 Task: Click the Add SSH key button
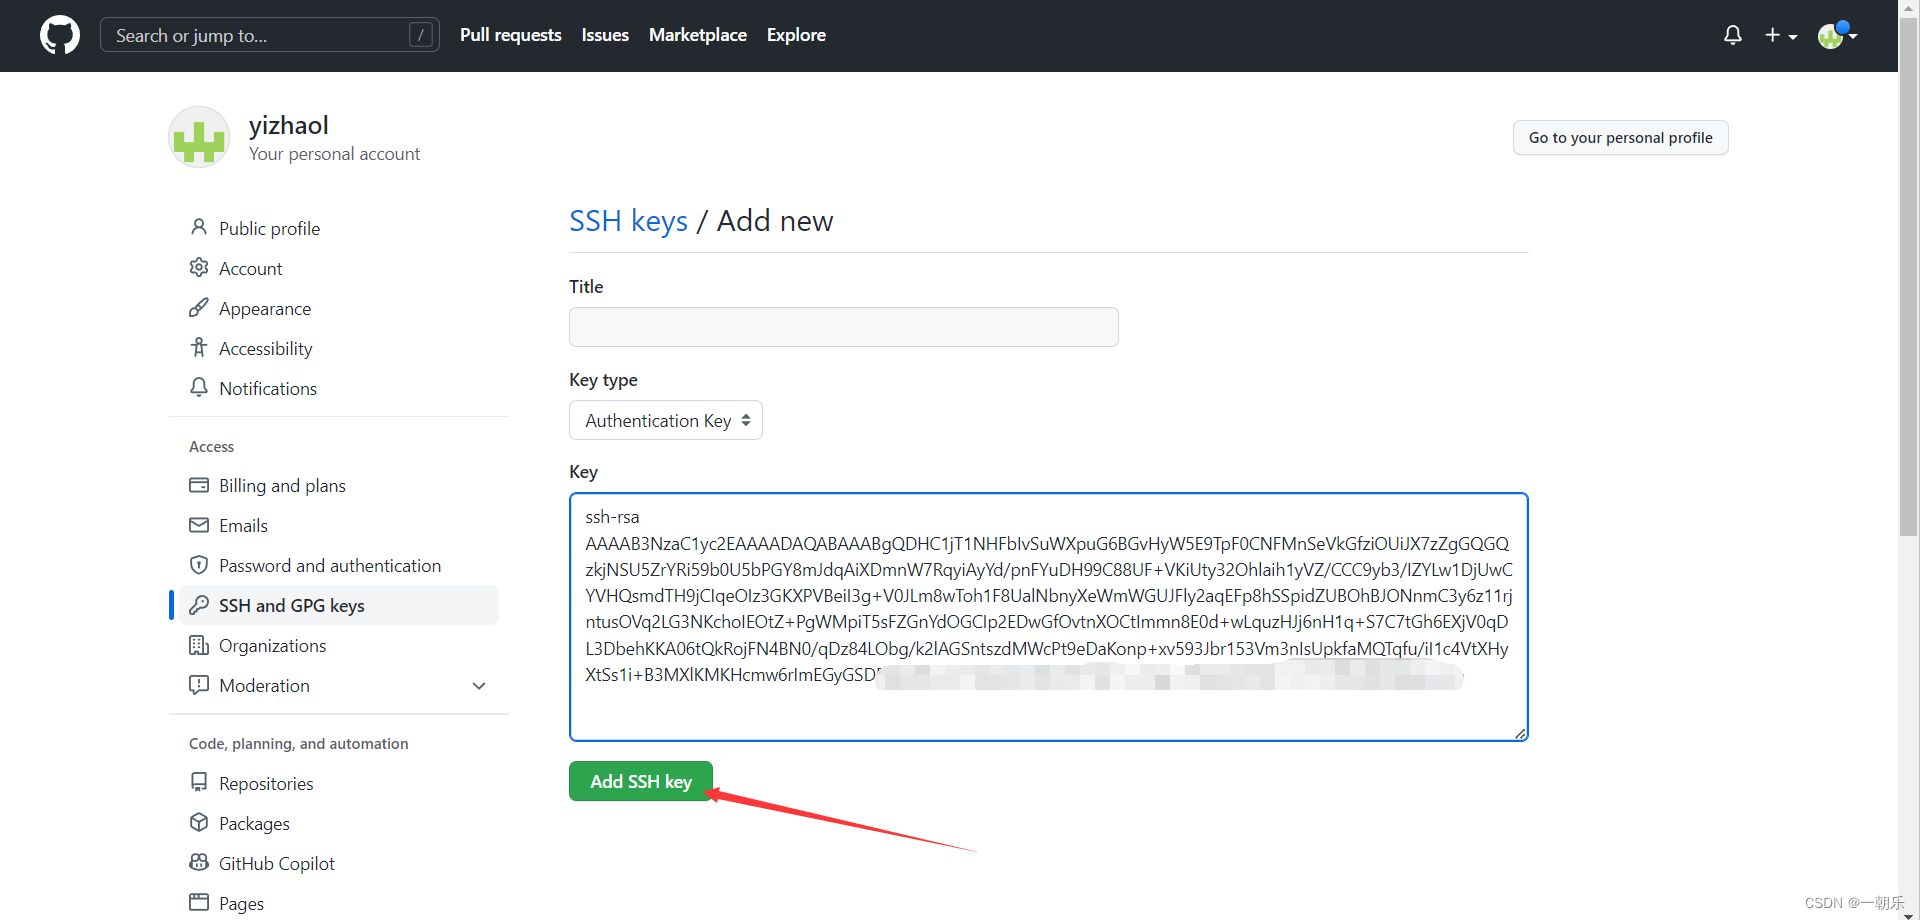click(x=641, y=781)
